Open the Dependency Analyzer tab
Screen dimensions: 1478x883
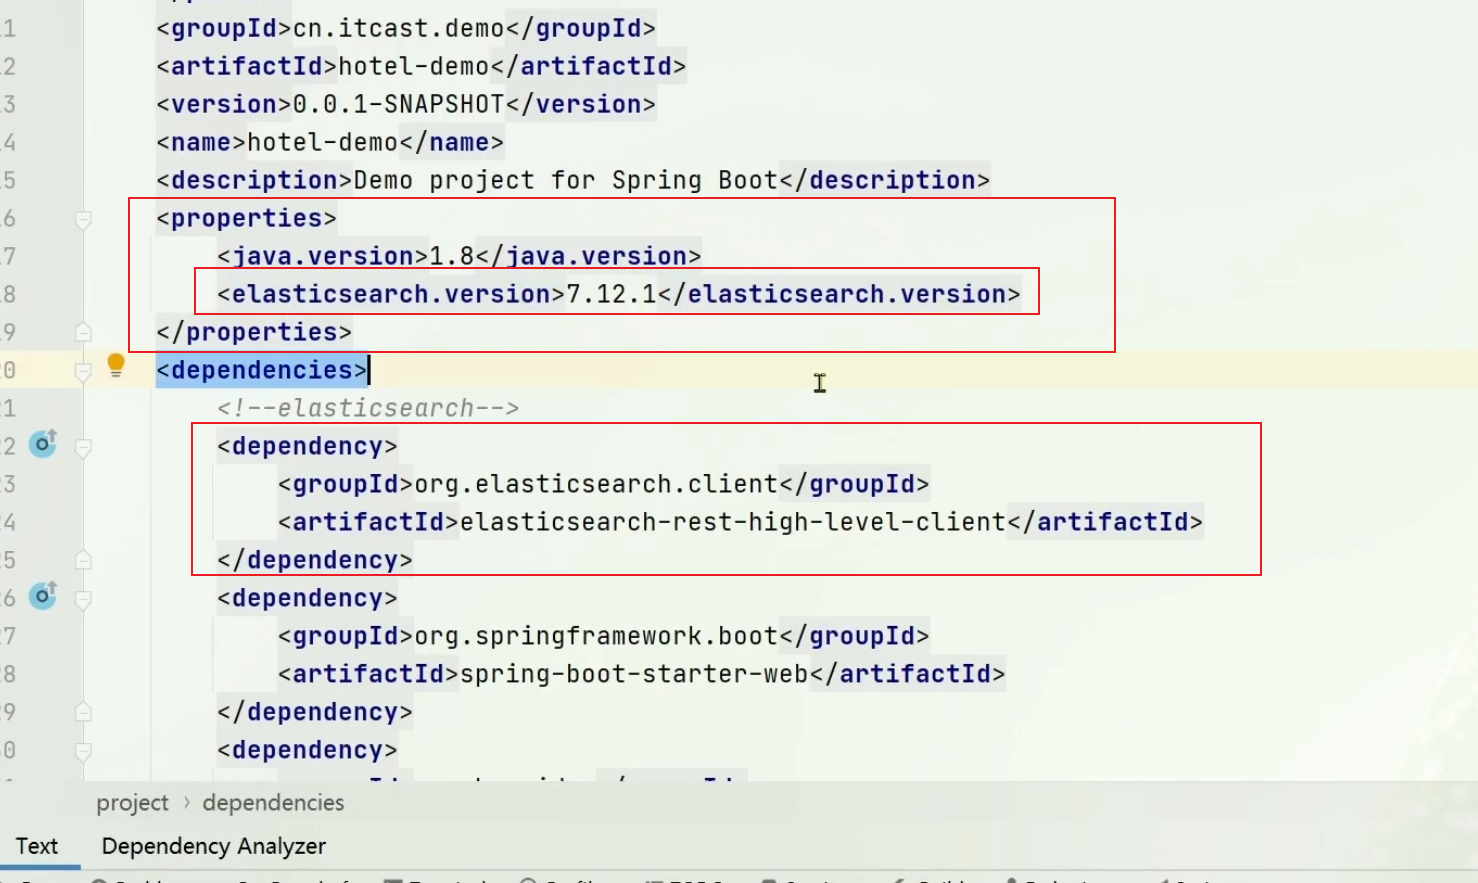point(214,846)
